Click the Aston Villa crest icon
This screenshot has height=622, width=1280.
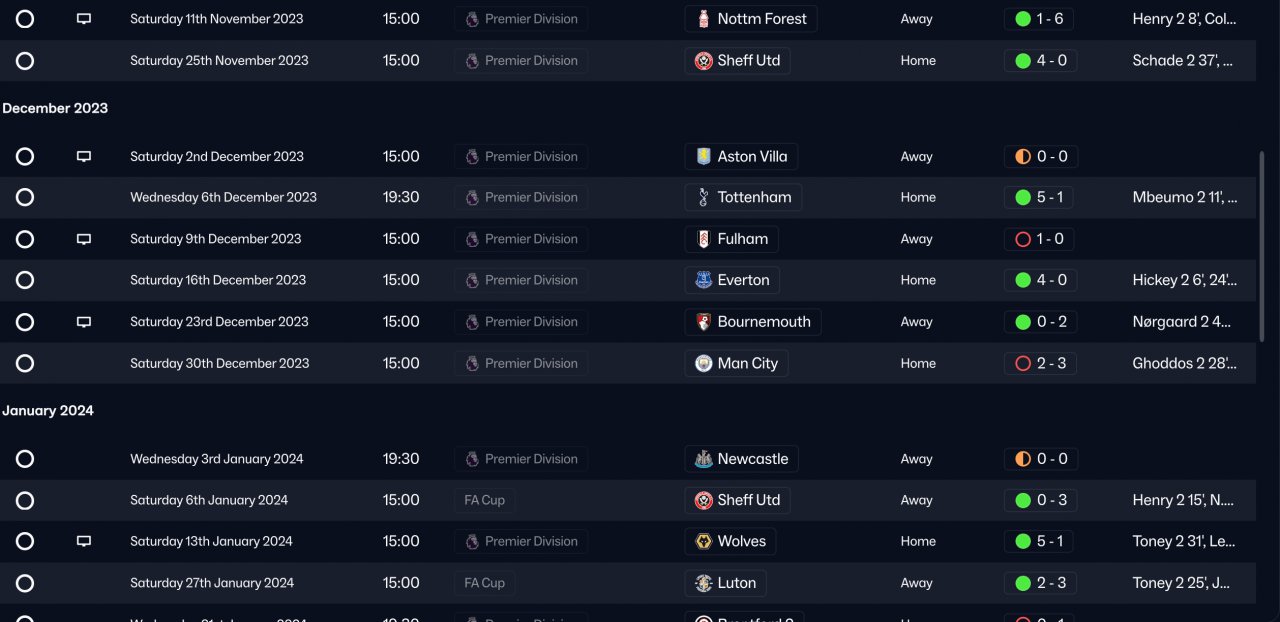tap(704, 156)
